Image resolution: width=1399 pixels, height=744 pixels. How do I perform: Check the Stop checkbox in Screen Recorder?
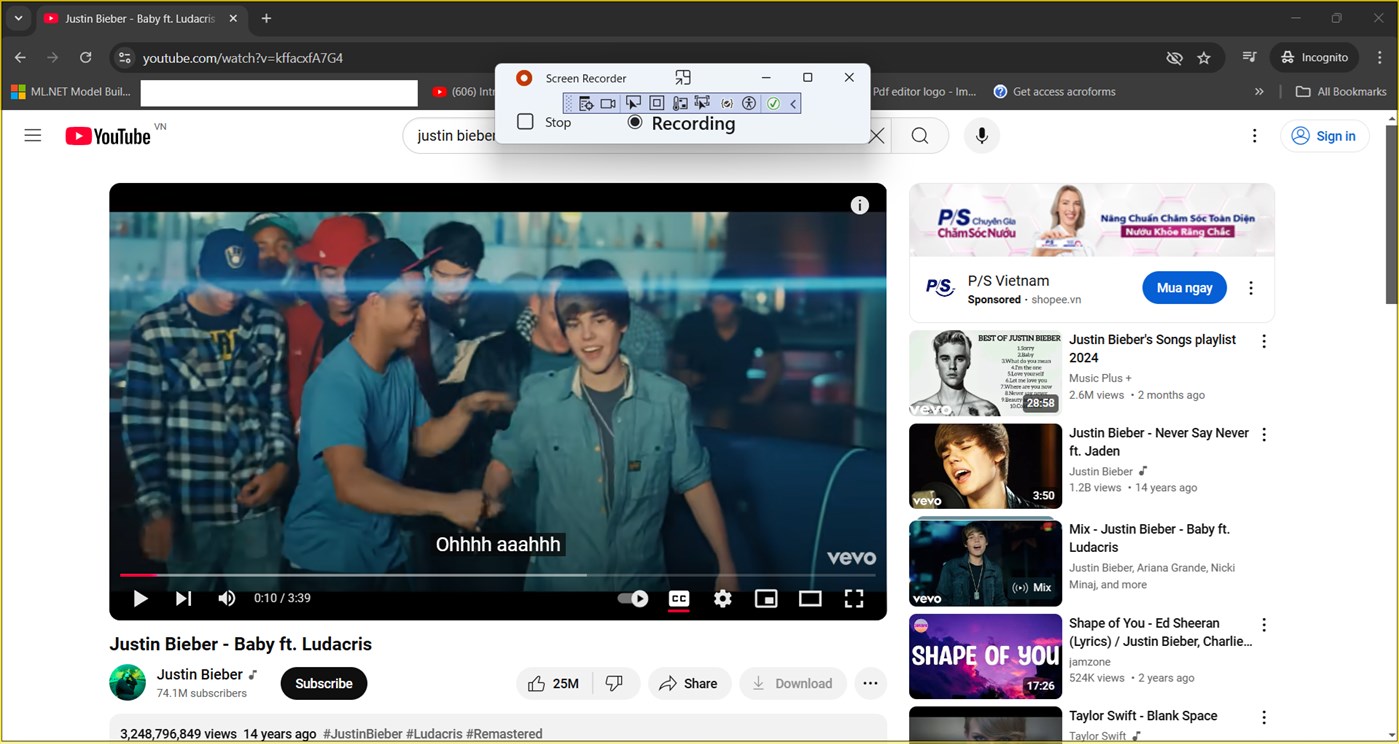tap(525, 121)
